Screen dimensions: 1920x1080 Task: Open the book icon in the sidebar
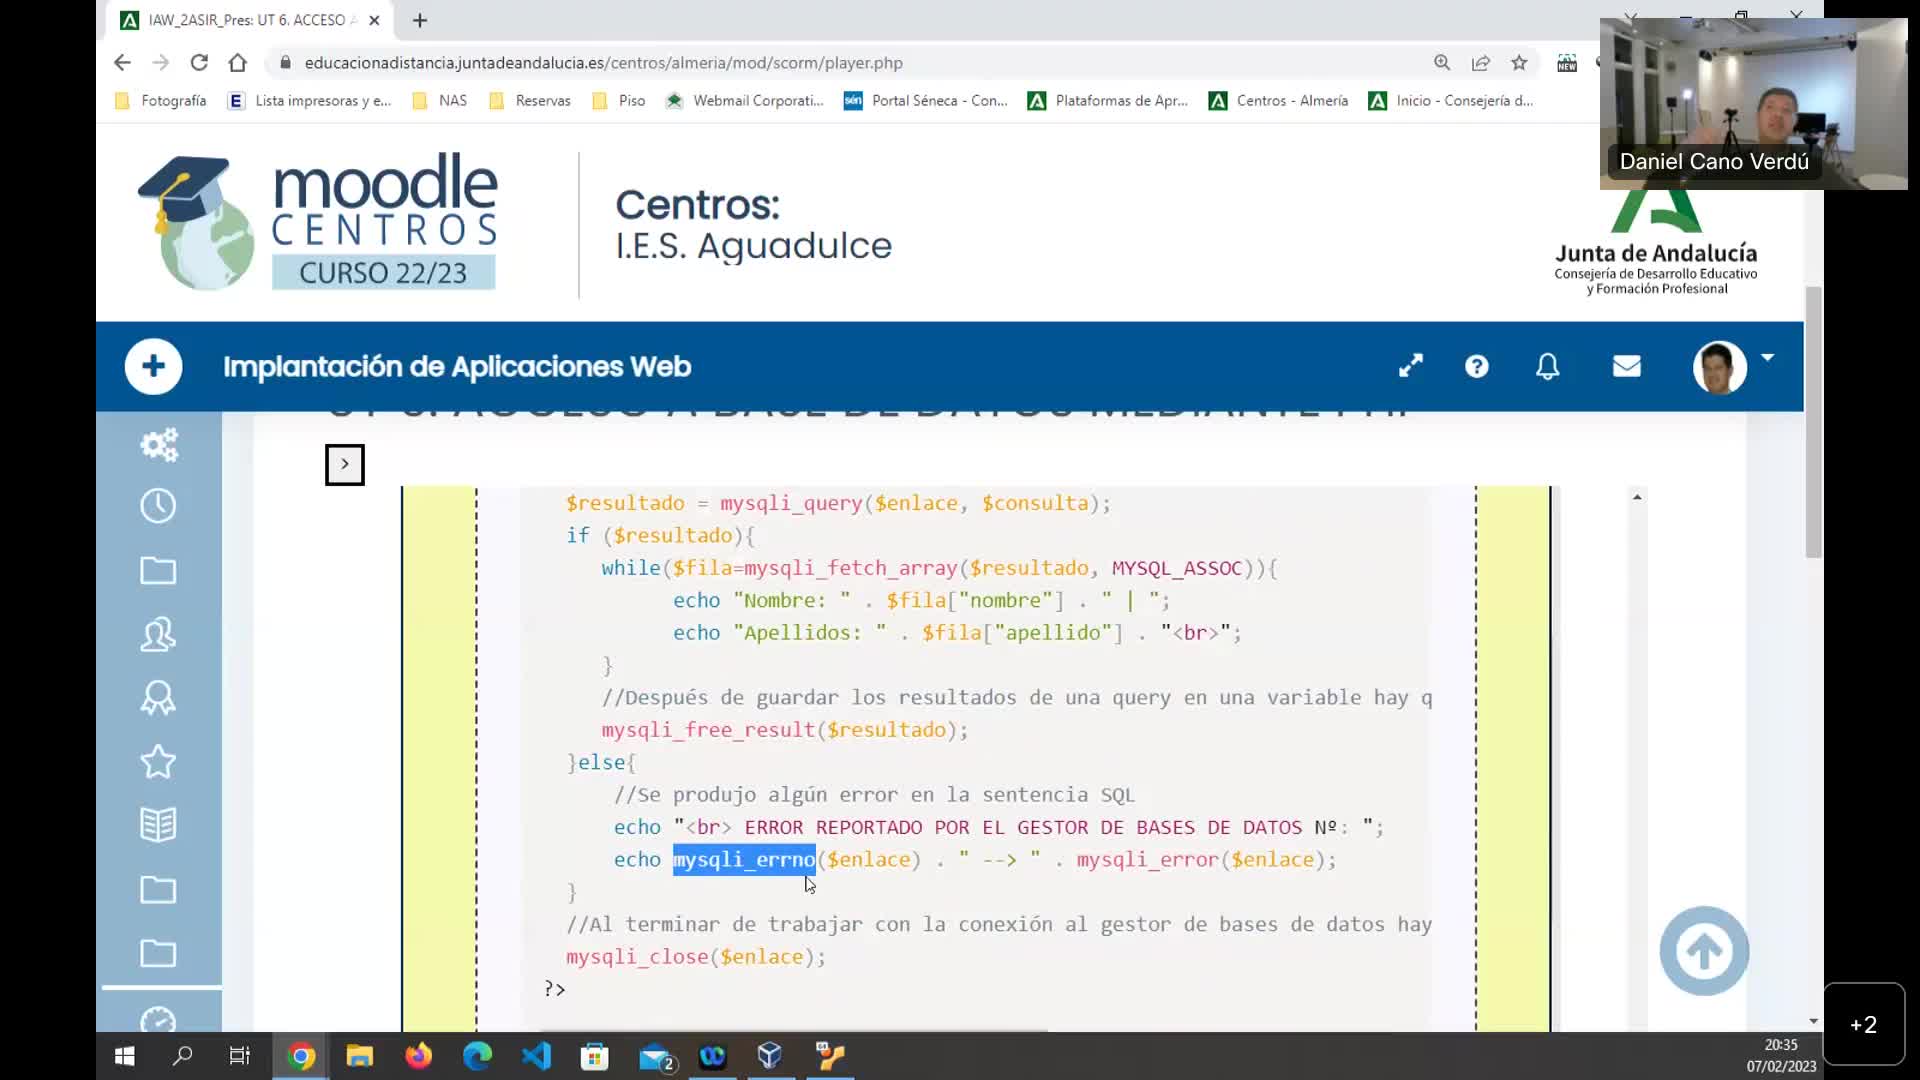point(158,825)
